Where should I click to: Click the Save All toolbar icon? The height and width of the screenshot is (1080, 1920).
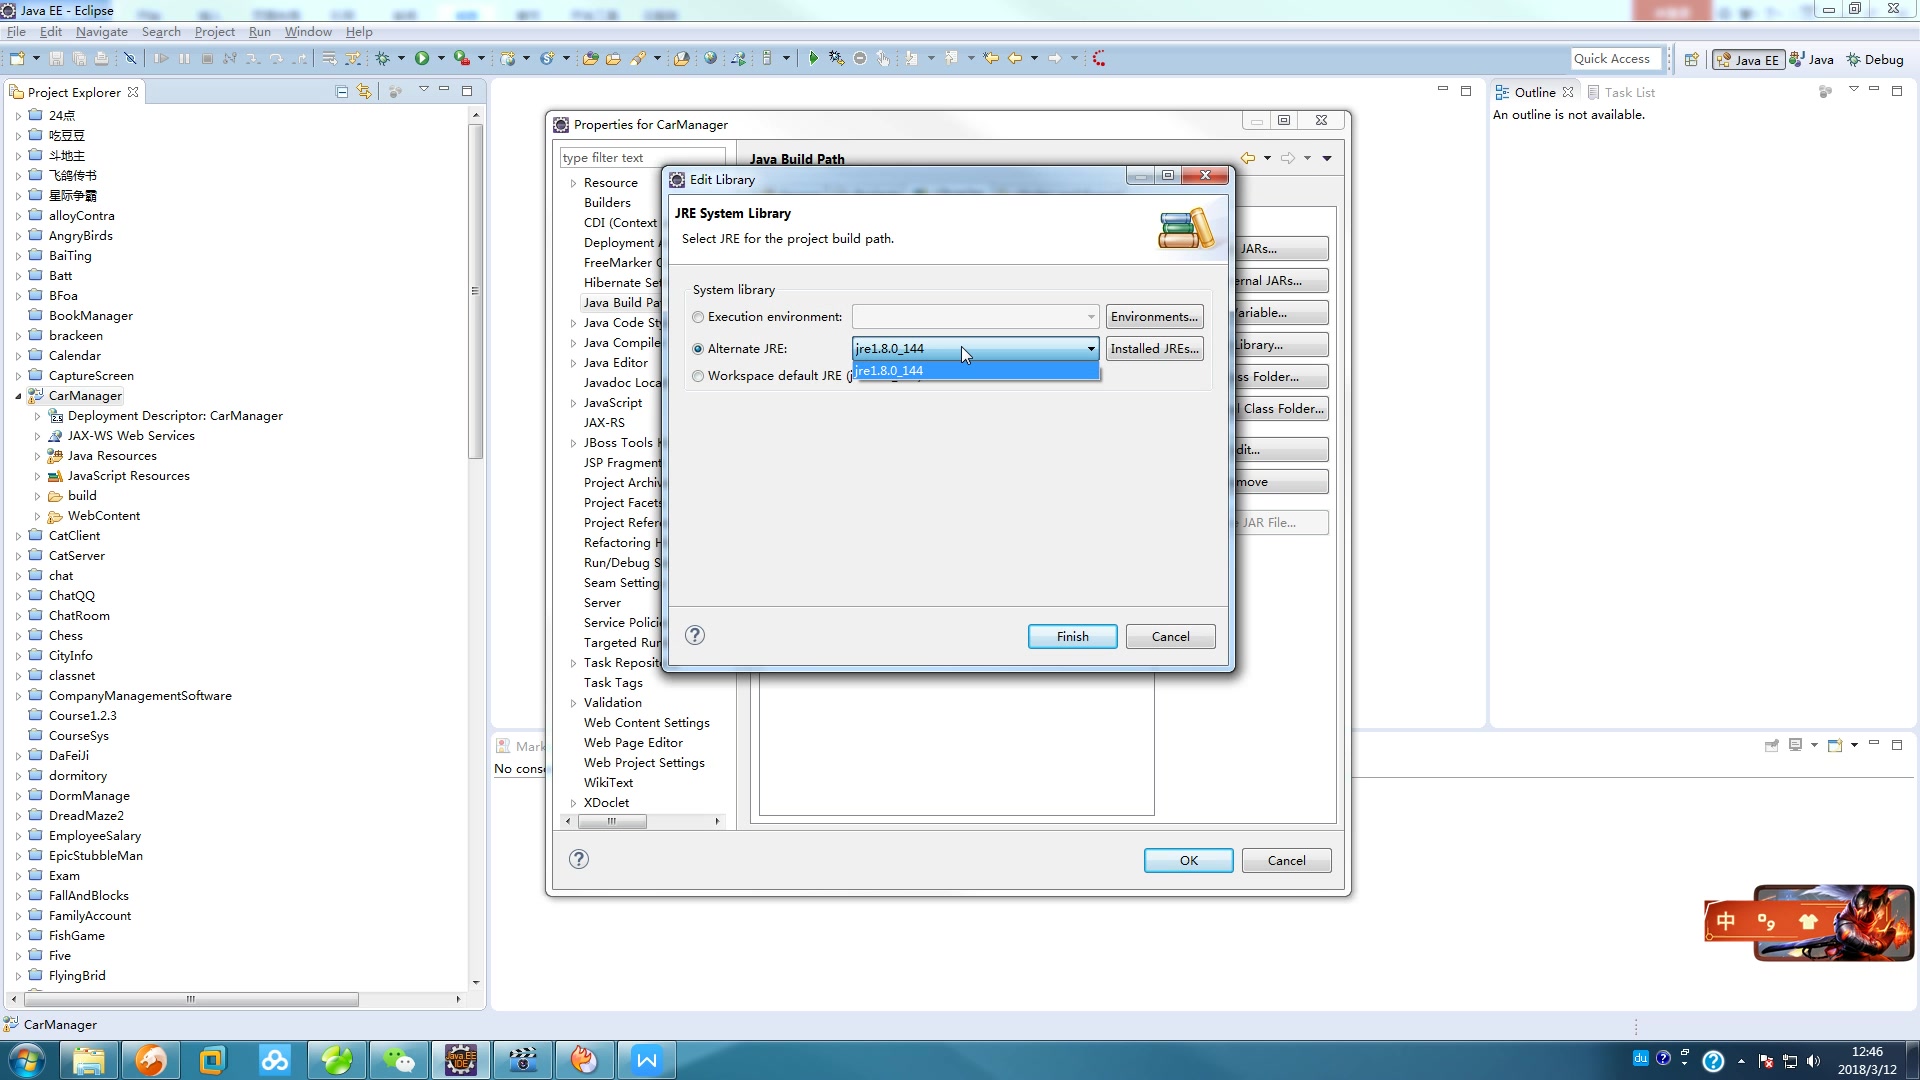[79, 59]
